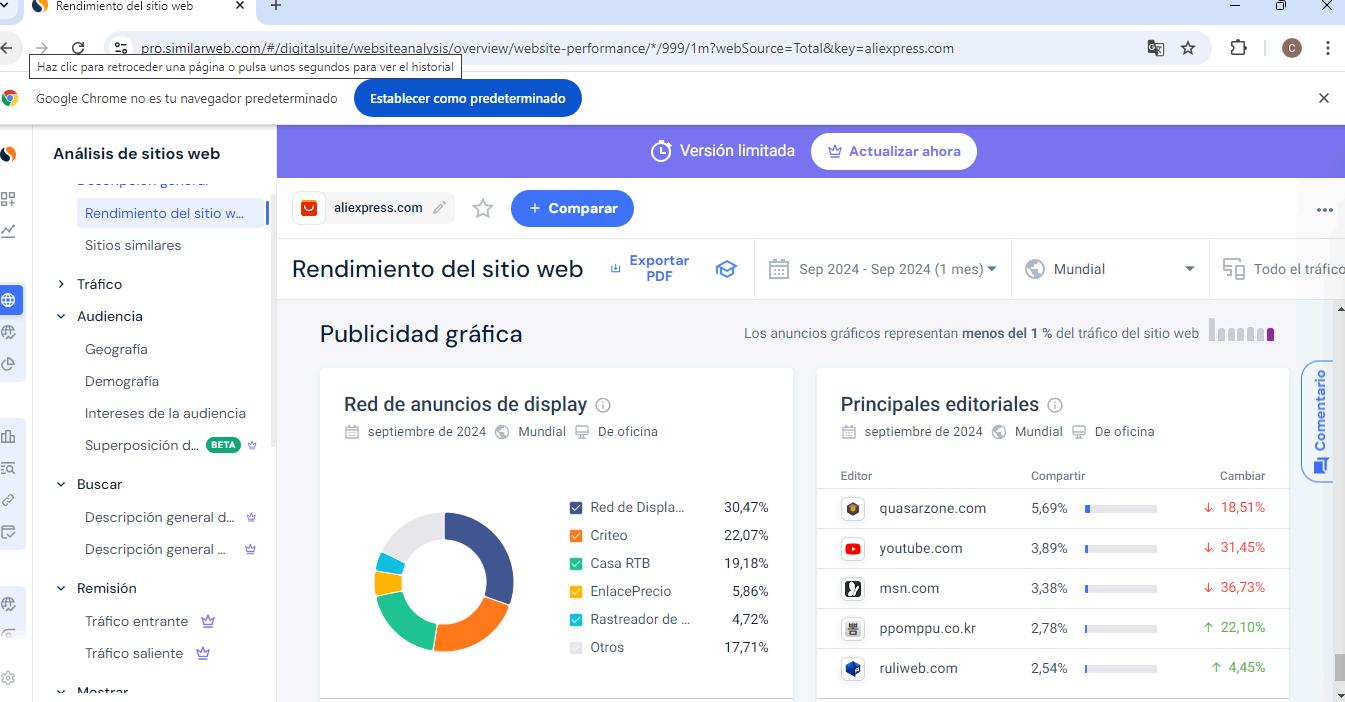Open the Chrome profile avatar C
The height and width of the screenshot is (702, 1345).
tap(1292, 48)
